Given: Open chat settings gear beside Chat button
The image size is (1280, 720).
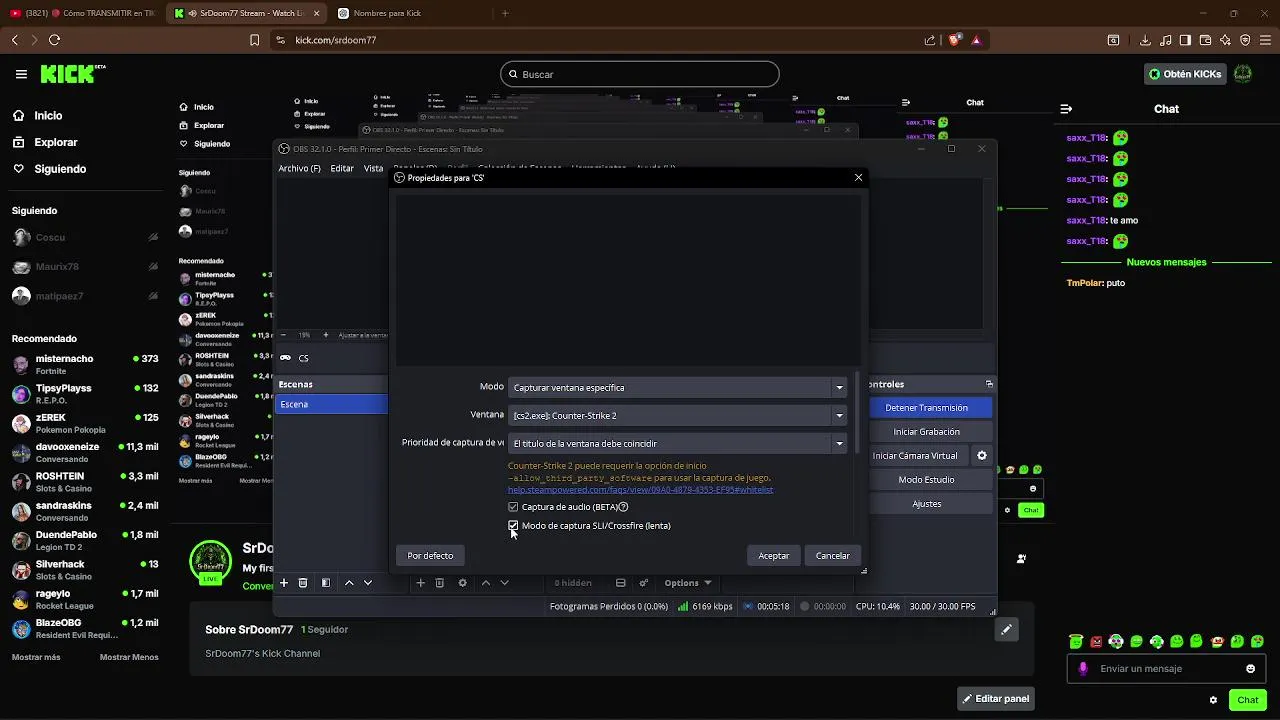Looking at the screenshot, I should (x=1213, y=700).
